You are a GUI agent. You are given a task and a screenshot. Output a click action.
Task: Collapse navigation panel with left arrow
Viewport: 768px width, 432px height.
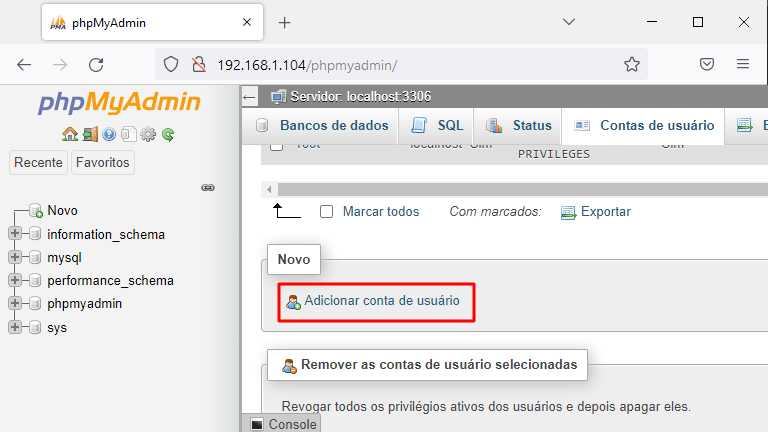click(x=249, y=97)
